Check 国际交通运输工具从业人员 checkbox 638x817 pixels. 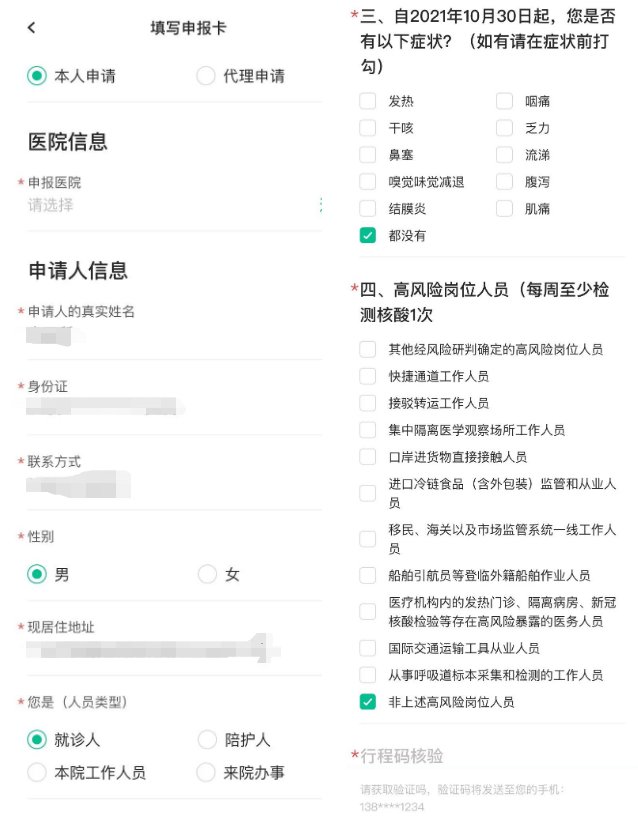pos(368,648)
